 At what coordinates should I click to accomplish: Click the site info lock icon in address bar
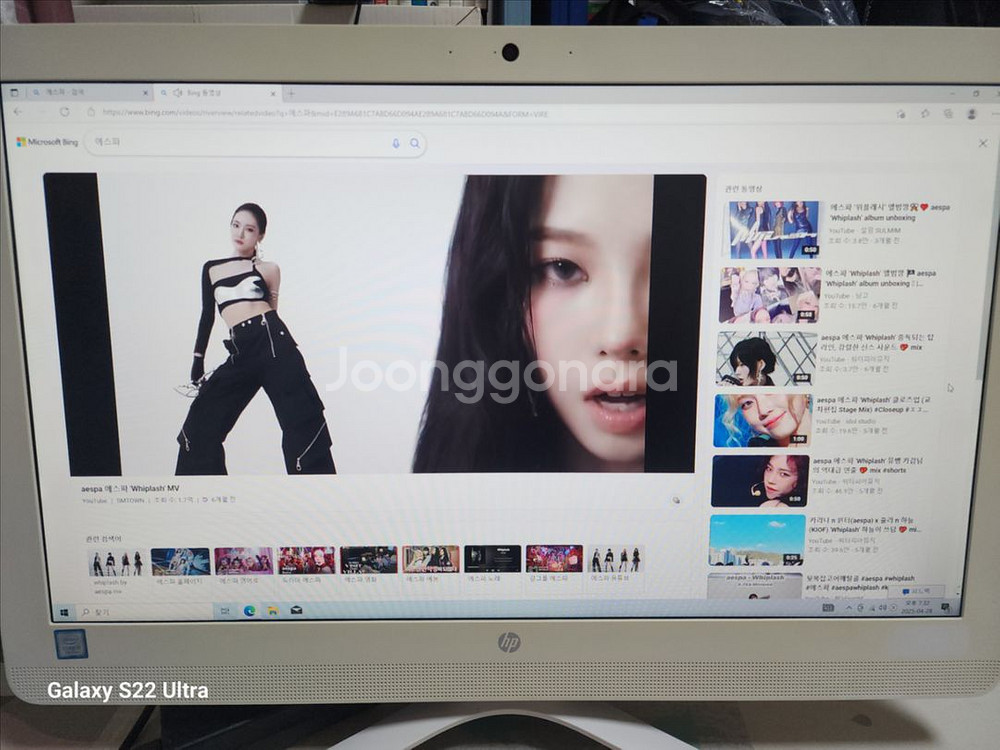(91, 112)
